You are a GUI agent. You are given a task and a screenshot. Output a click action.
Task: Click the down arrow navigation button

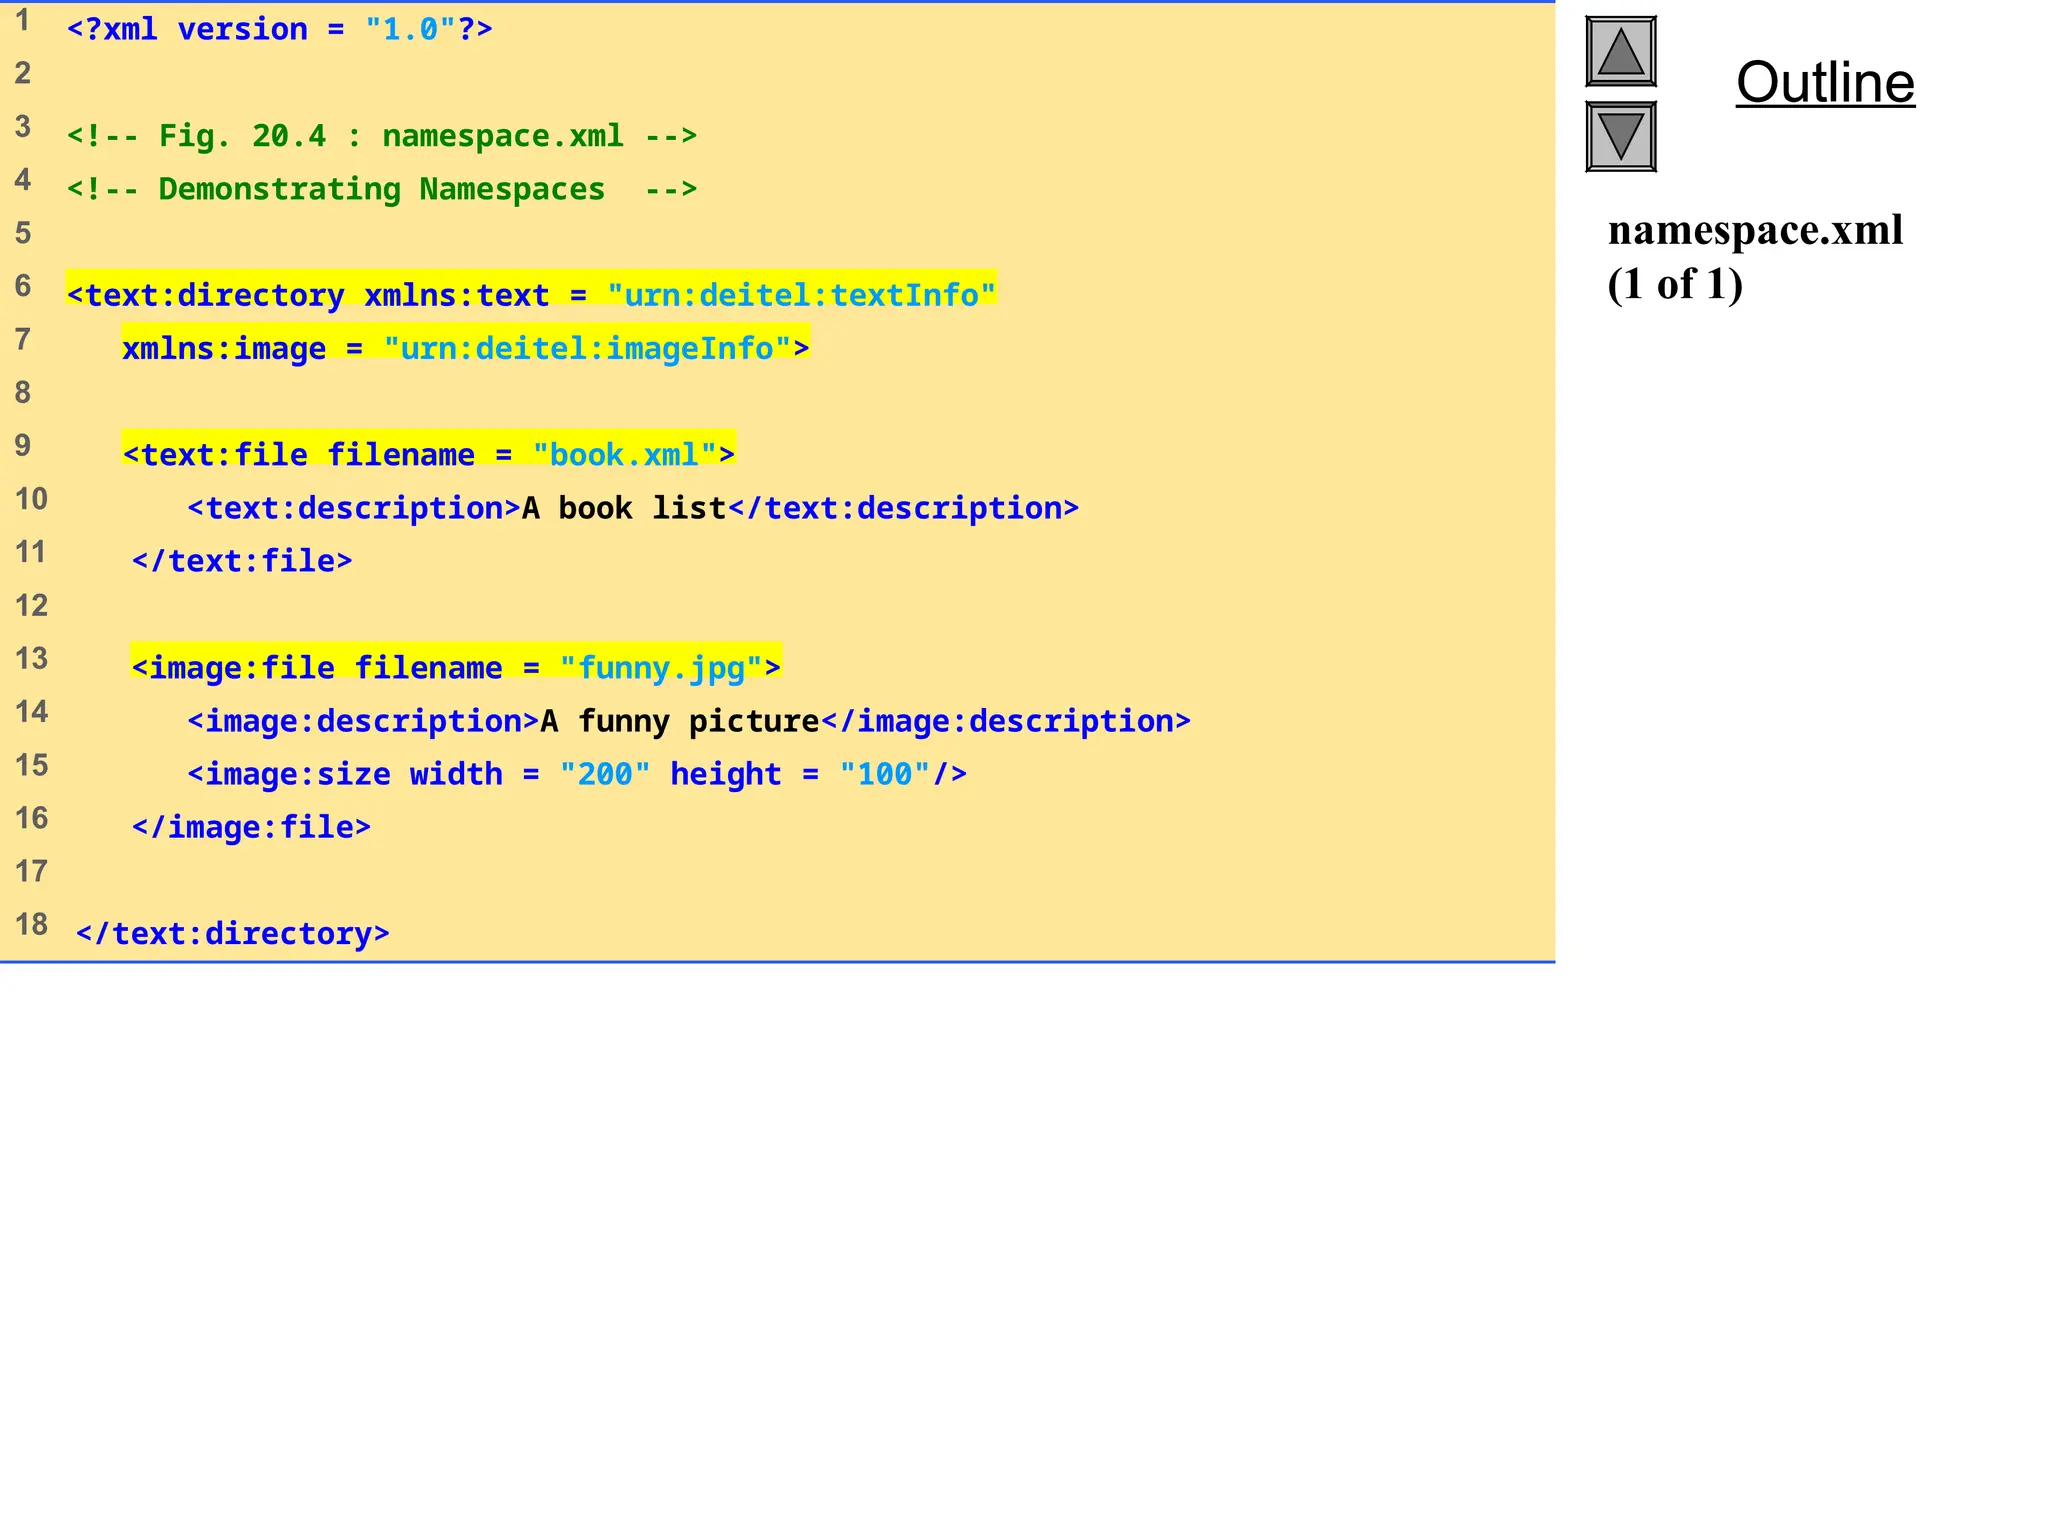[1621, 136]
